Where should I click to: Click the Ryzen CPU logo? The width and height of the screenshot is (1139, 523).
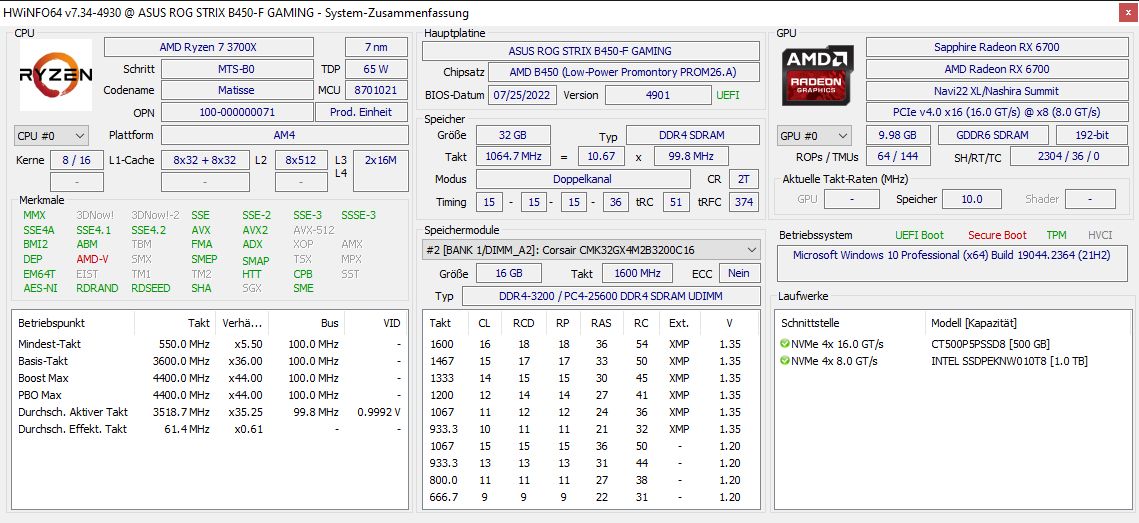pos(55,76)
